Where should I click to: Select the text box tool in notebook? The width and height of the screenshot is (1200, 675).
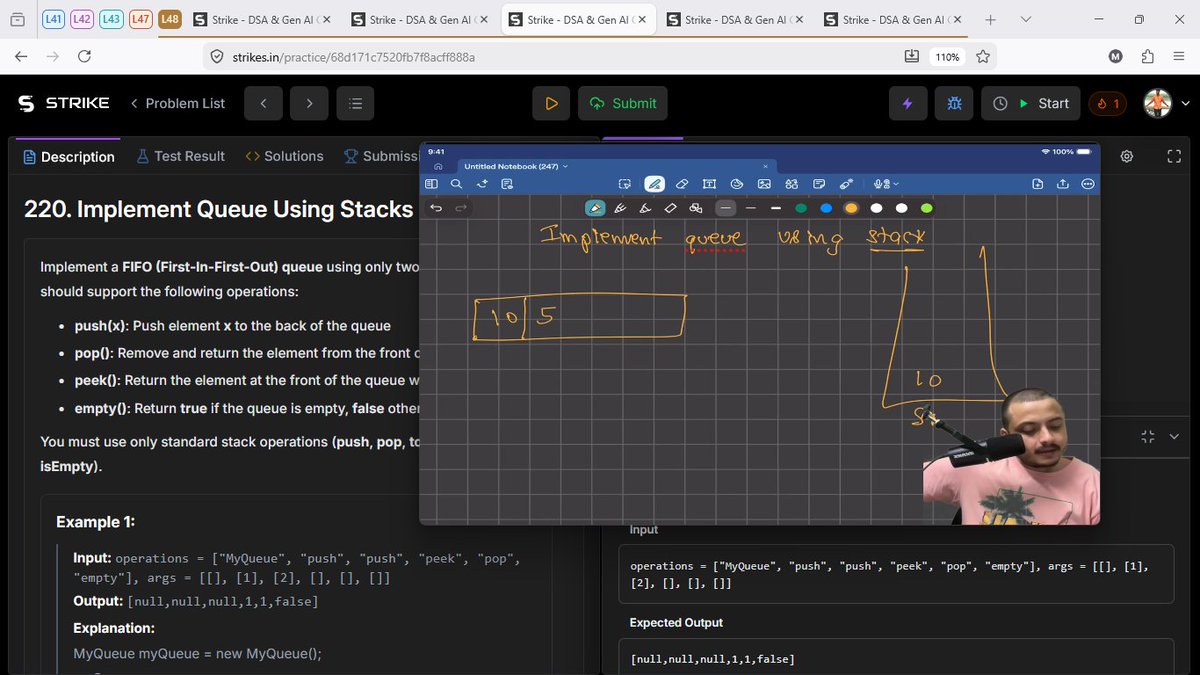[x=710, y=184]
